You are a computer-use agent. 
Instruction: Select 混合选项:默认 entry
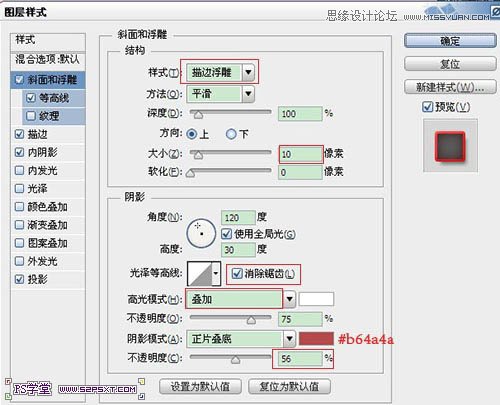(x=48, y=60)
